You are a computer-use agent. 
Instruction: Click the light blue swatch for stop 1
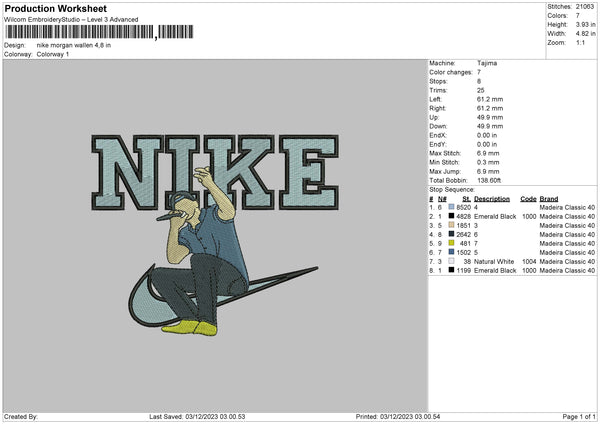(451, 207)
